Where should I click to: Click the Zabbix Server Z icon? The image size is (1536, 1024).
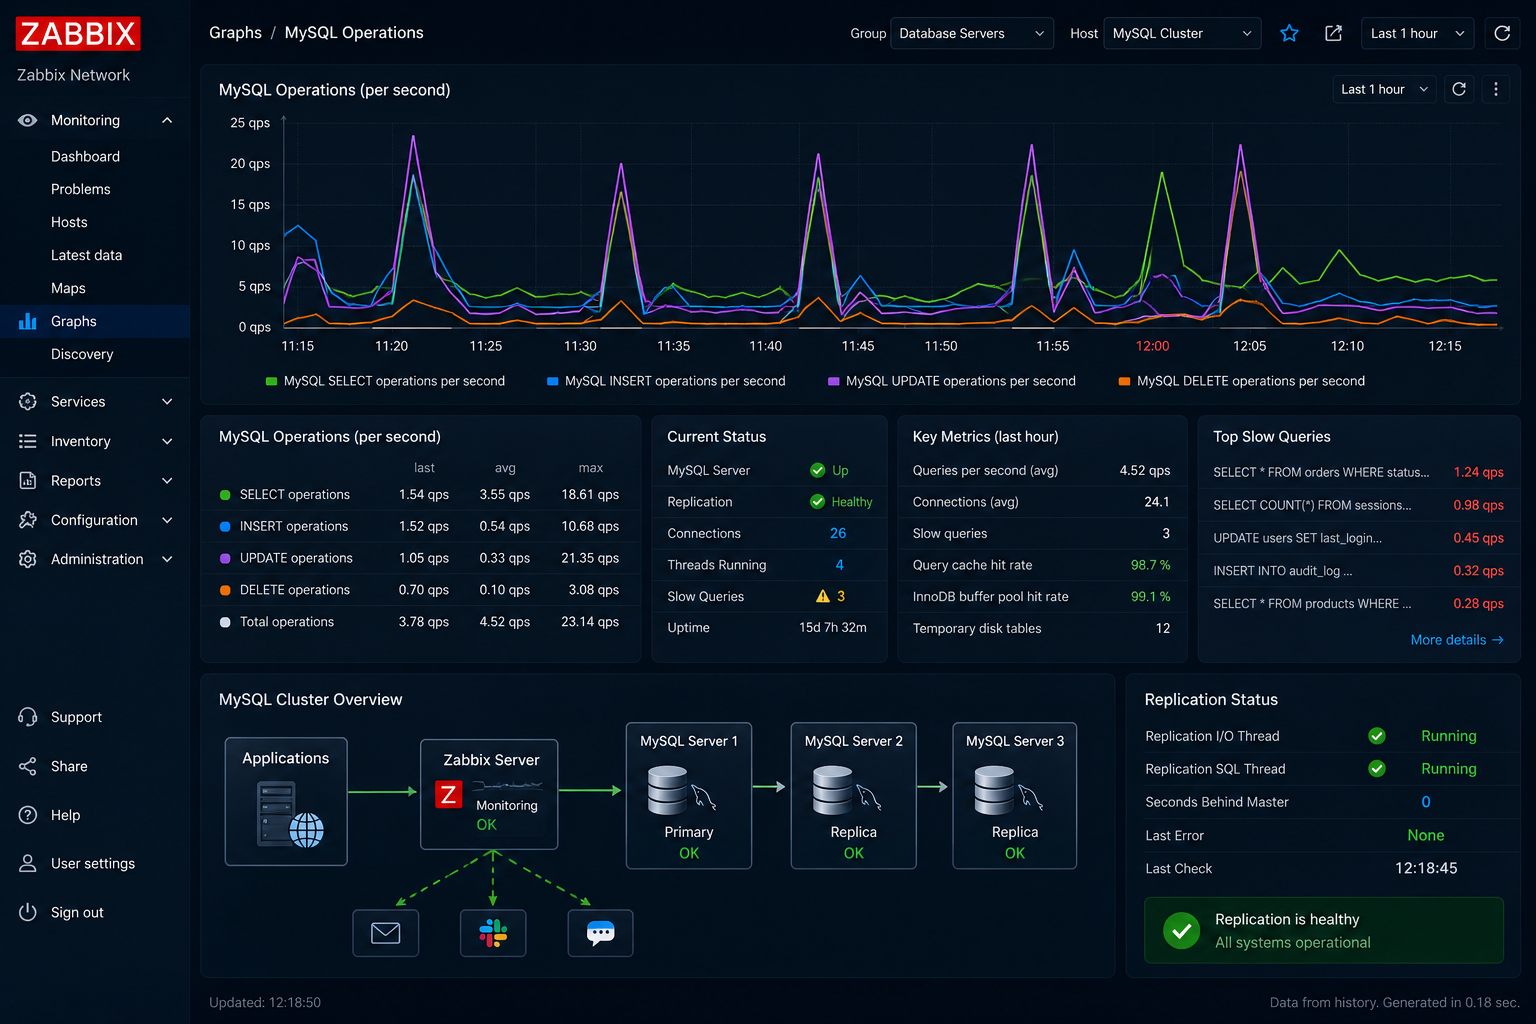[x=448, y=794]
